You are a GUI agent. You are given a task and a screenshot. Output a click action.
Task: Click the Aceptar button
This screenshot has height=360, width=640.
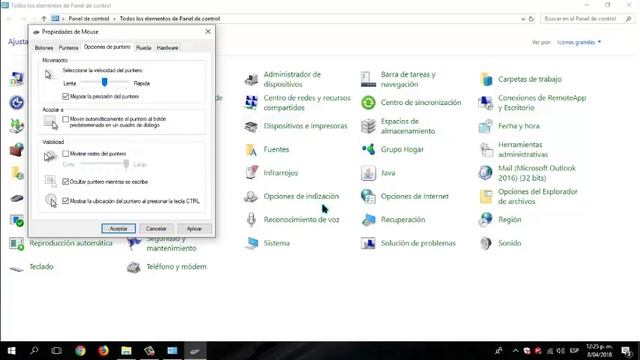pos(118,229)
